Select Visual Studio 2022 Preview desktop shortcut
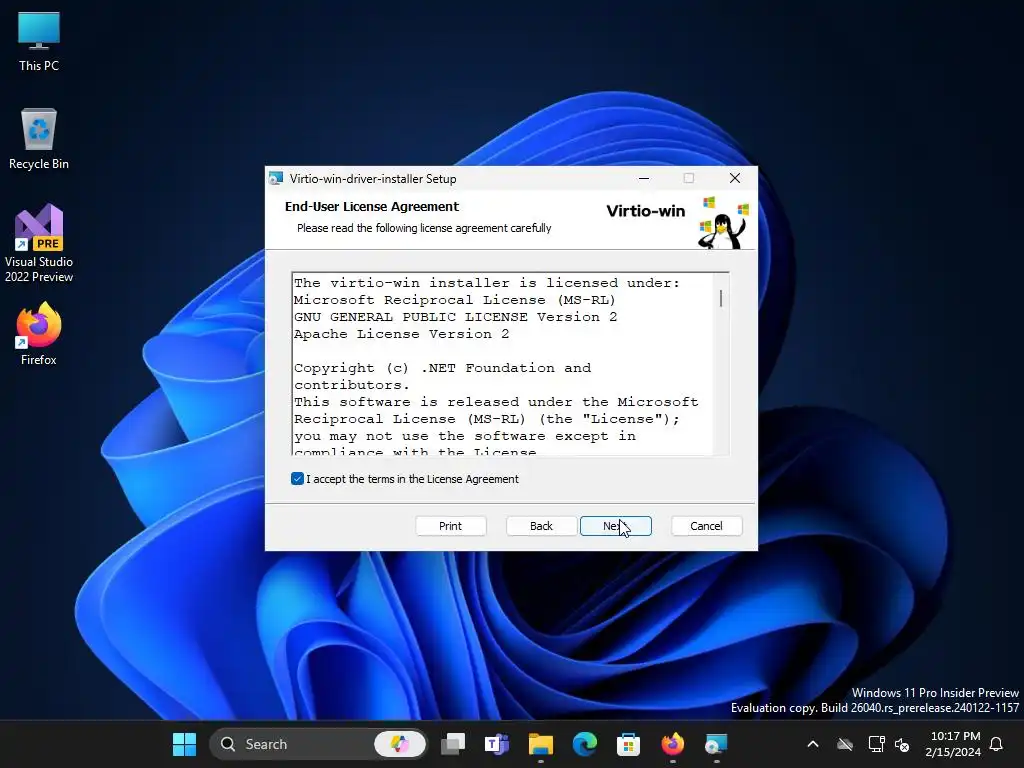The height and width of the screenshot is (768, 1024). click(x=39, y=244)
